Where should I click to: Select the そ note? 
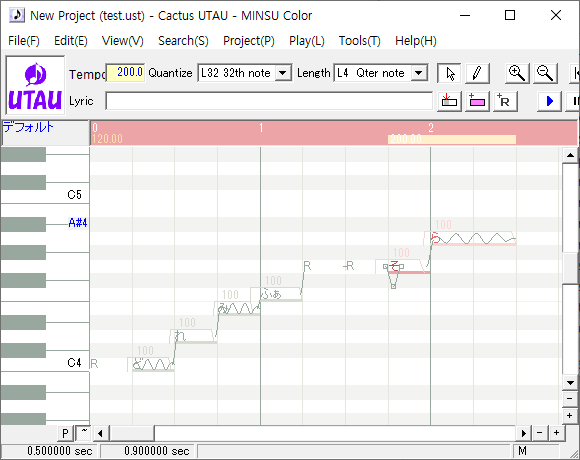pos(409,267)
